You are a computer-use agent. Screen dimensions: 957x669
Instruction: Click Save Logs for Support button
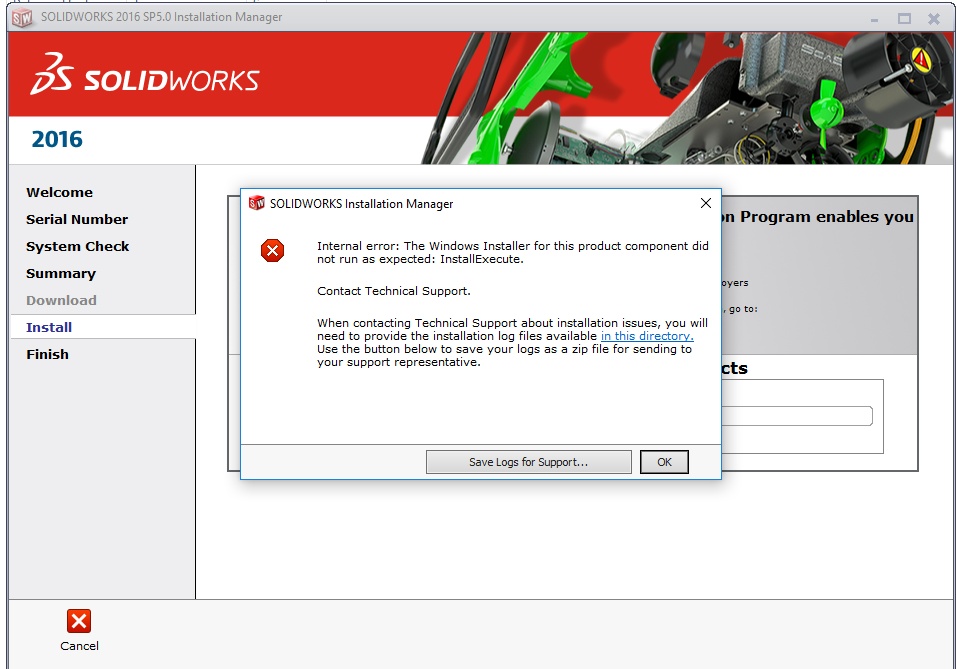(x=529, y=462)
